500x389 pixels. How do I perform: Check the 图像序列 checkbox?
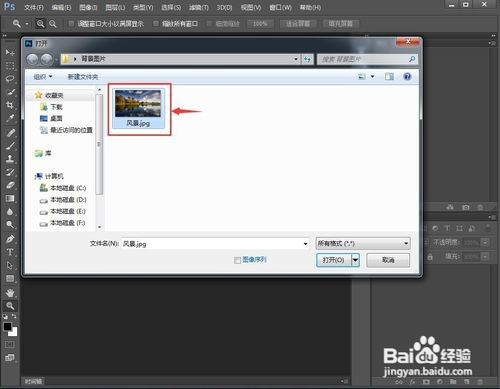coord(237,260)
